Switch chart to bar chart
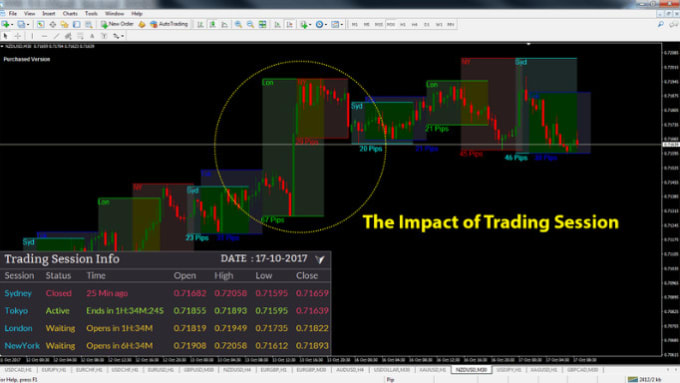The width and height of the screenshot is (680, 383). click(x=200, y=24)
